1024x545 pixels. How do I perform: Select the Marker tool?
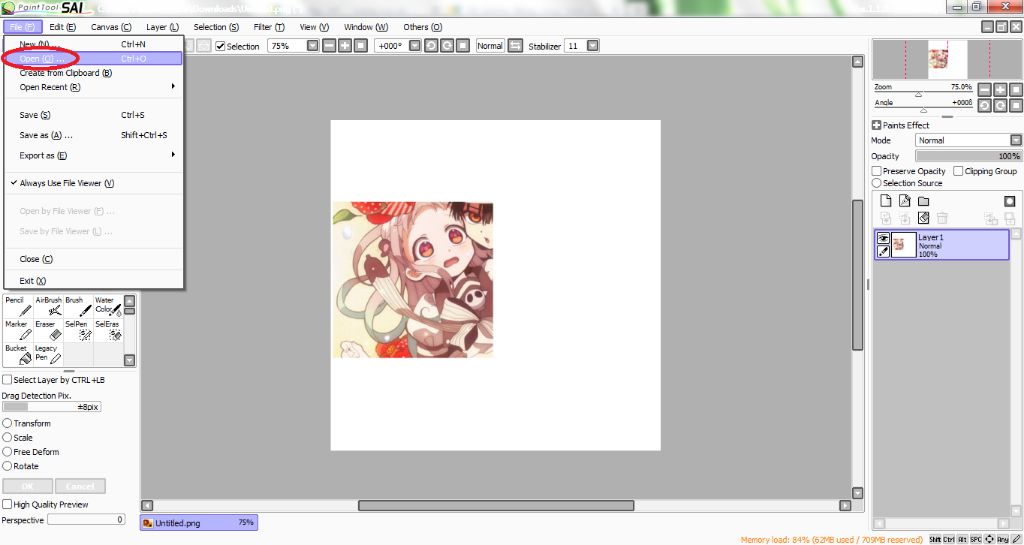pos(18,330)
